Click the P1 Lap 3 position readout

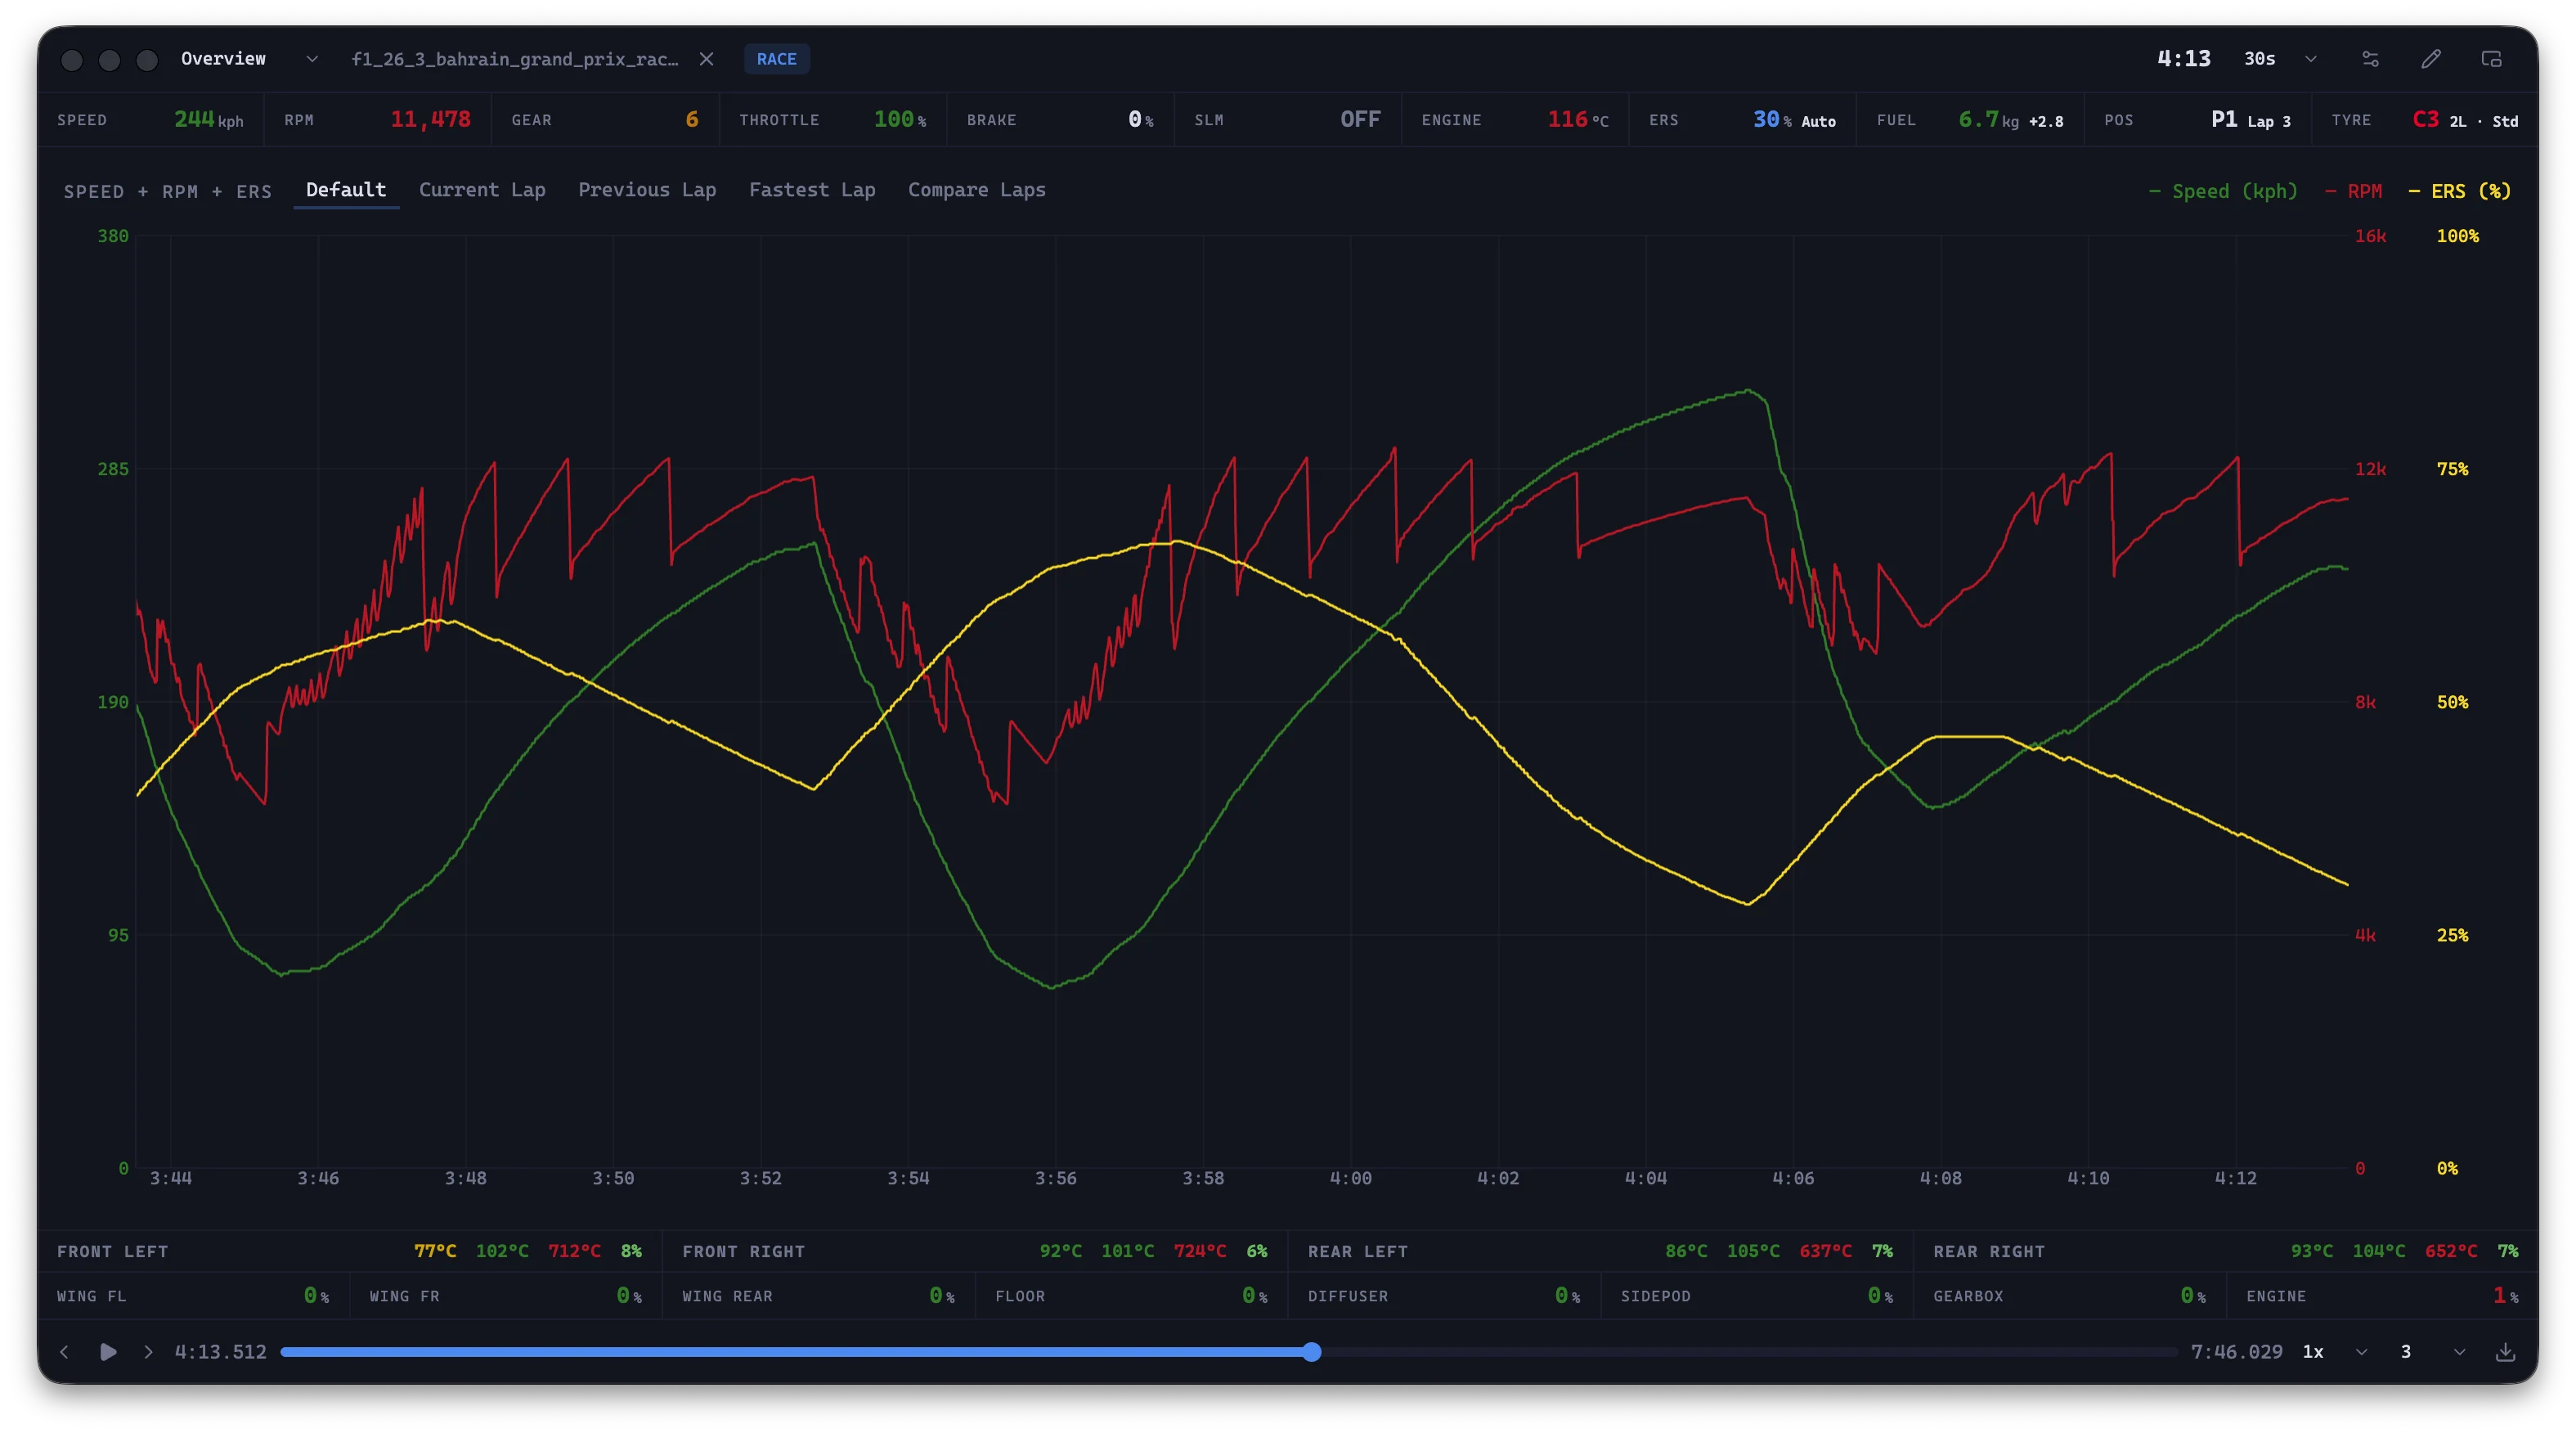pyautogui.click(x=2250, y=120)
